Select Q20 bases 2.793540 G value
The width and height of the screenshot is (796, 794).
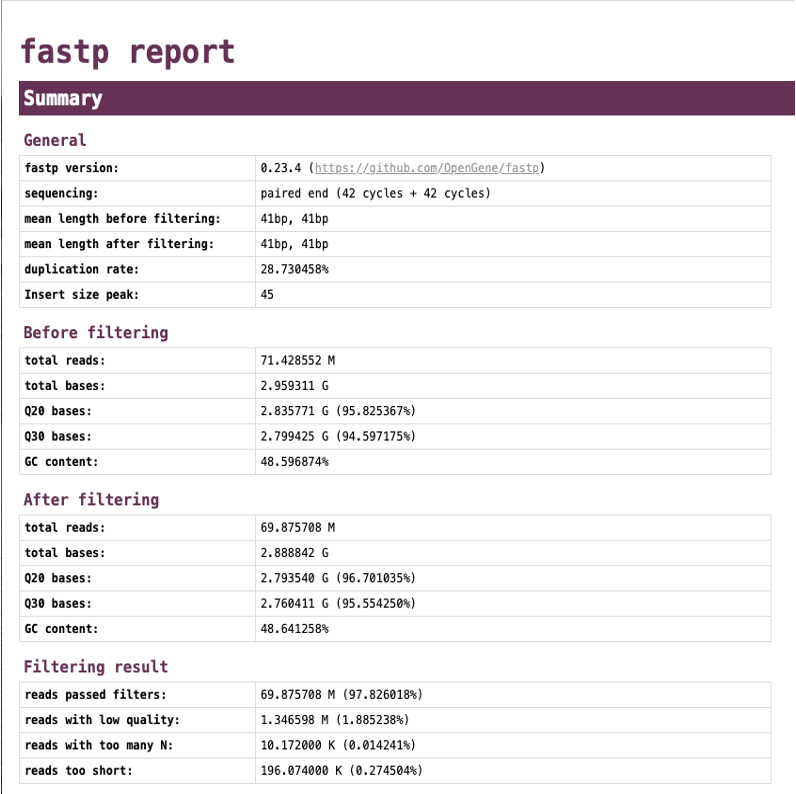(x=294, y=578)
